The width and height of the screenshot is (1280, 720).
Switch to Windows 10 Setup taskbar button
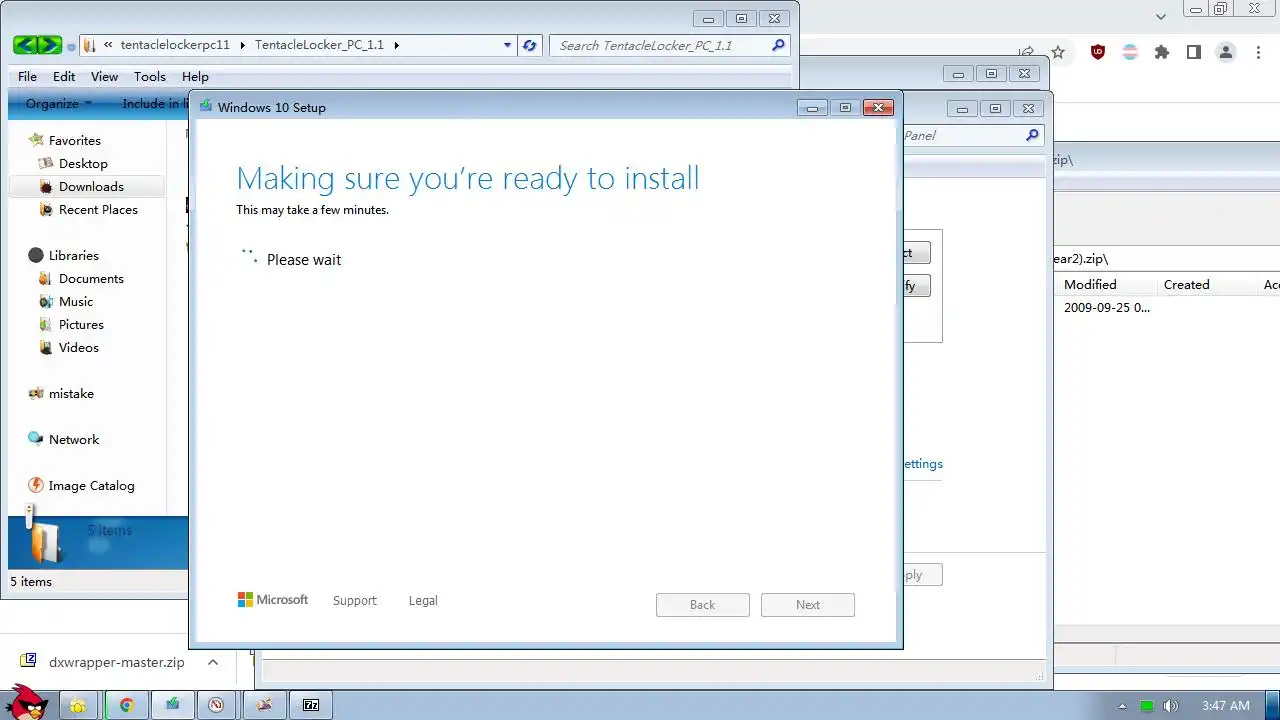(173, 705)
